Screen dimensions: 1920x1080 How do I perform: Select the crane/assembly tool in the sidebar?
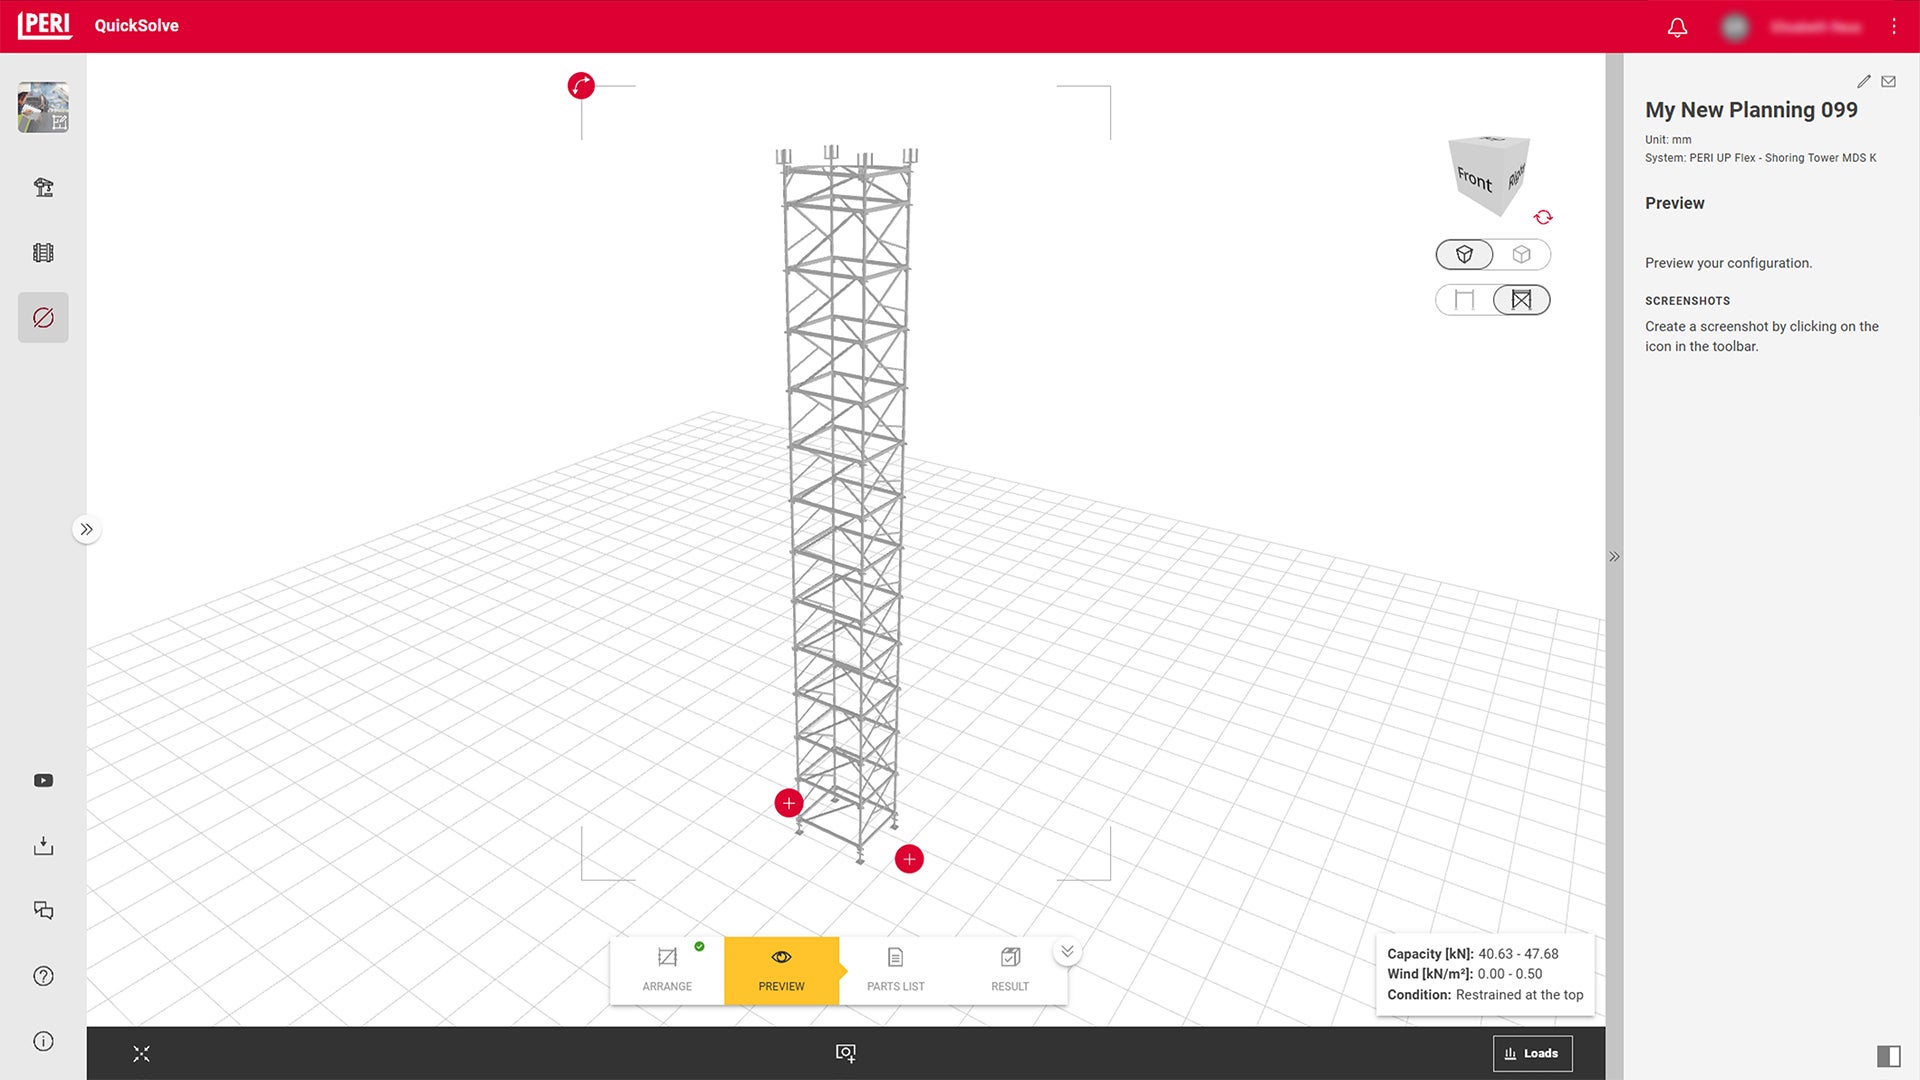coord(43,187)
